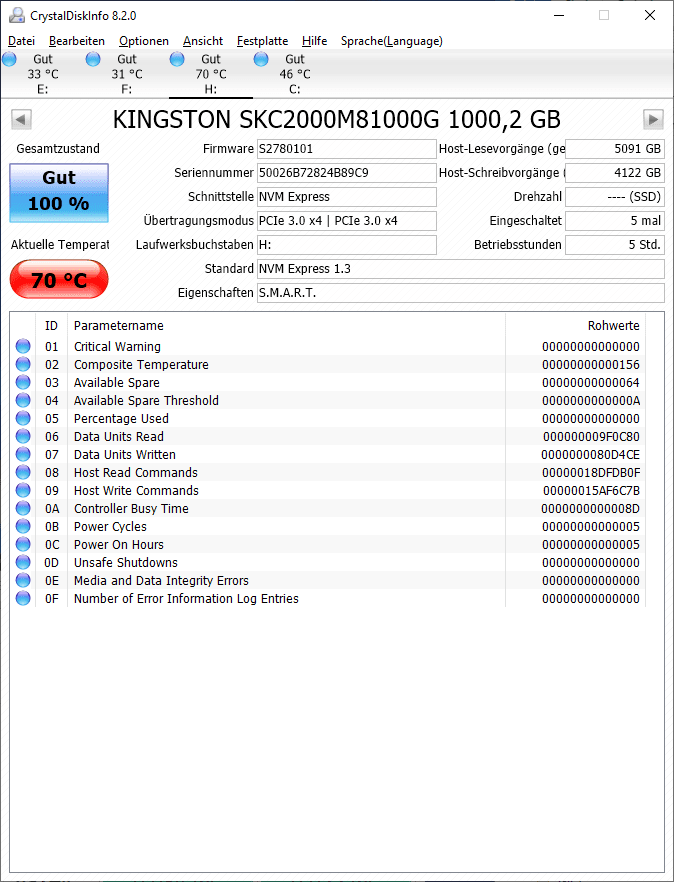Click status icon of Power On Hours row
This screenshot has height=882, width=674.
click(x=23, y=544)
